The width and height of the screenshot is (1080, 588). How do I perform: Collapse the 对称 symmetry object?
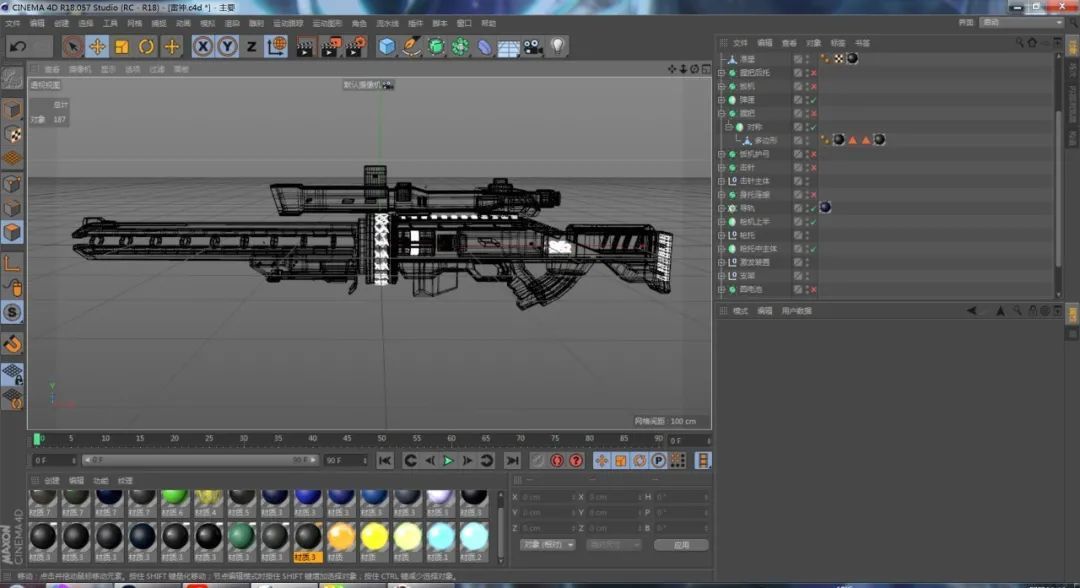(x=729, y=127)
